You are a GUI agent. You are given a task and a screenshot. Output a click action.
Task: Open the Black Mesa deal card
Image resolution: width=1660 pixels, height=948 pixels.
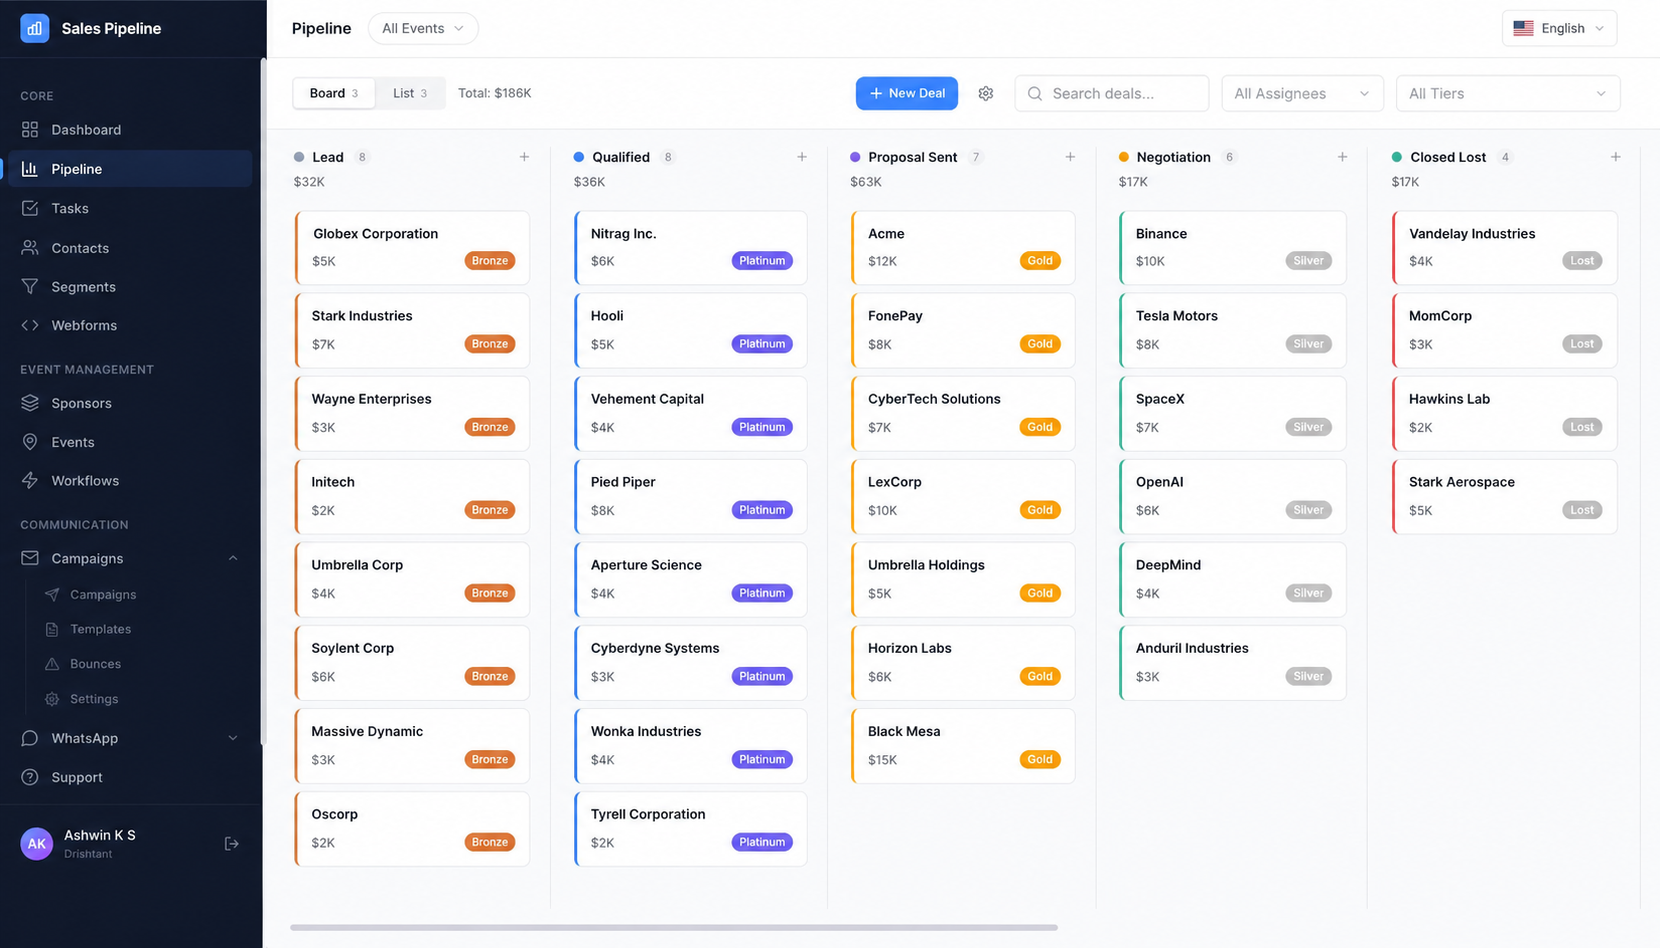(963, 746)
